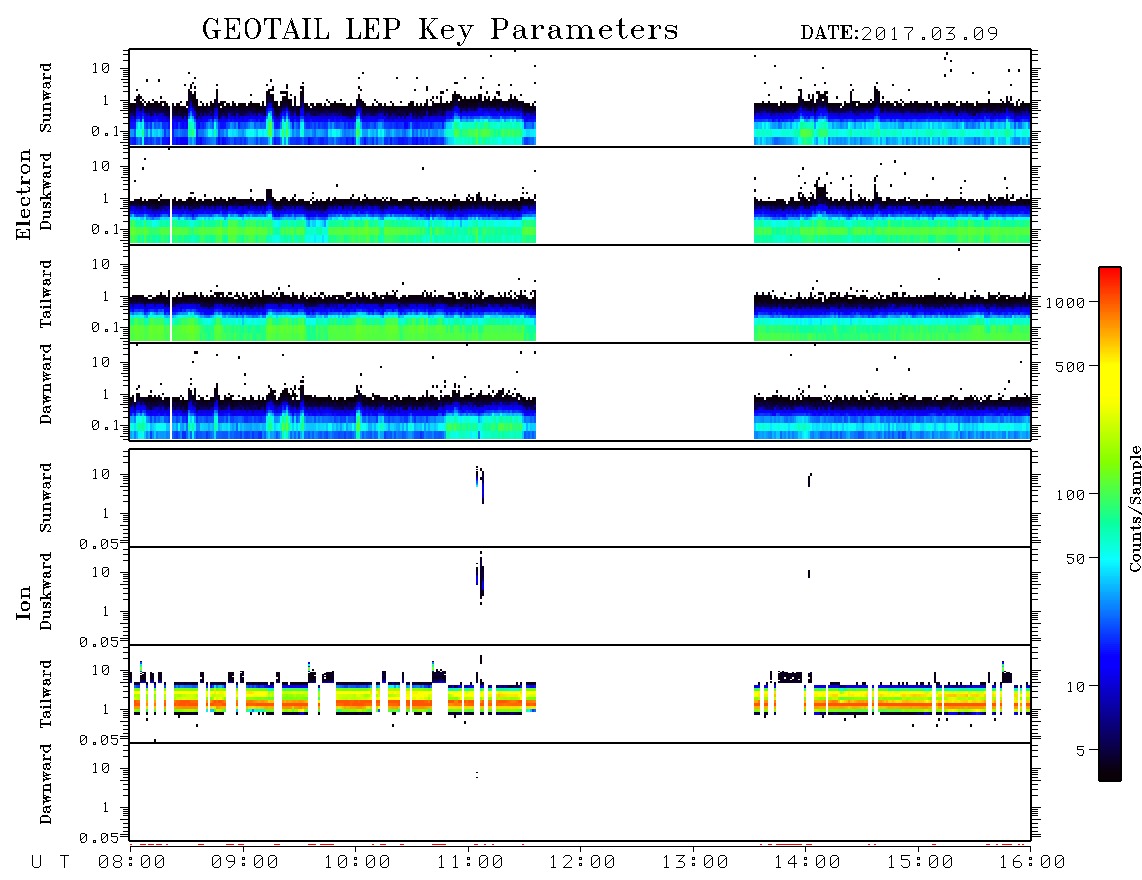The image size is (1142, 880).
Task: Click the Ion Dawnward spectrogram panel
Action: (x=580, y=792)
